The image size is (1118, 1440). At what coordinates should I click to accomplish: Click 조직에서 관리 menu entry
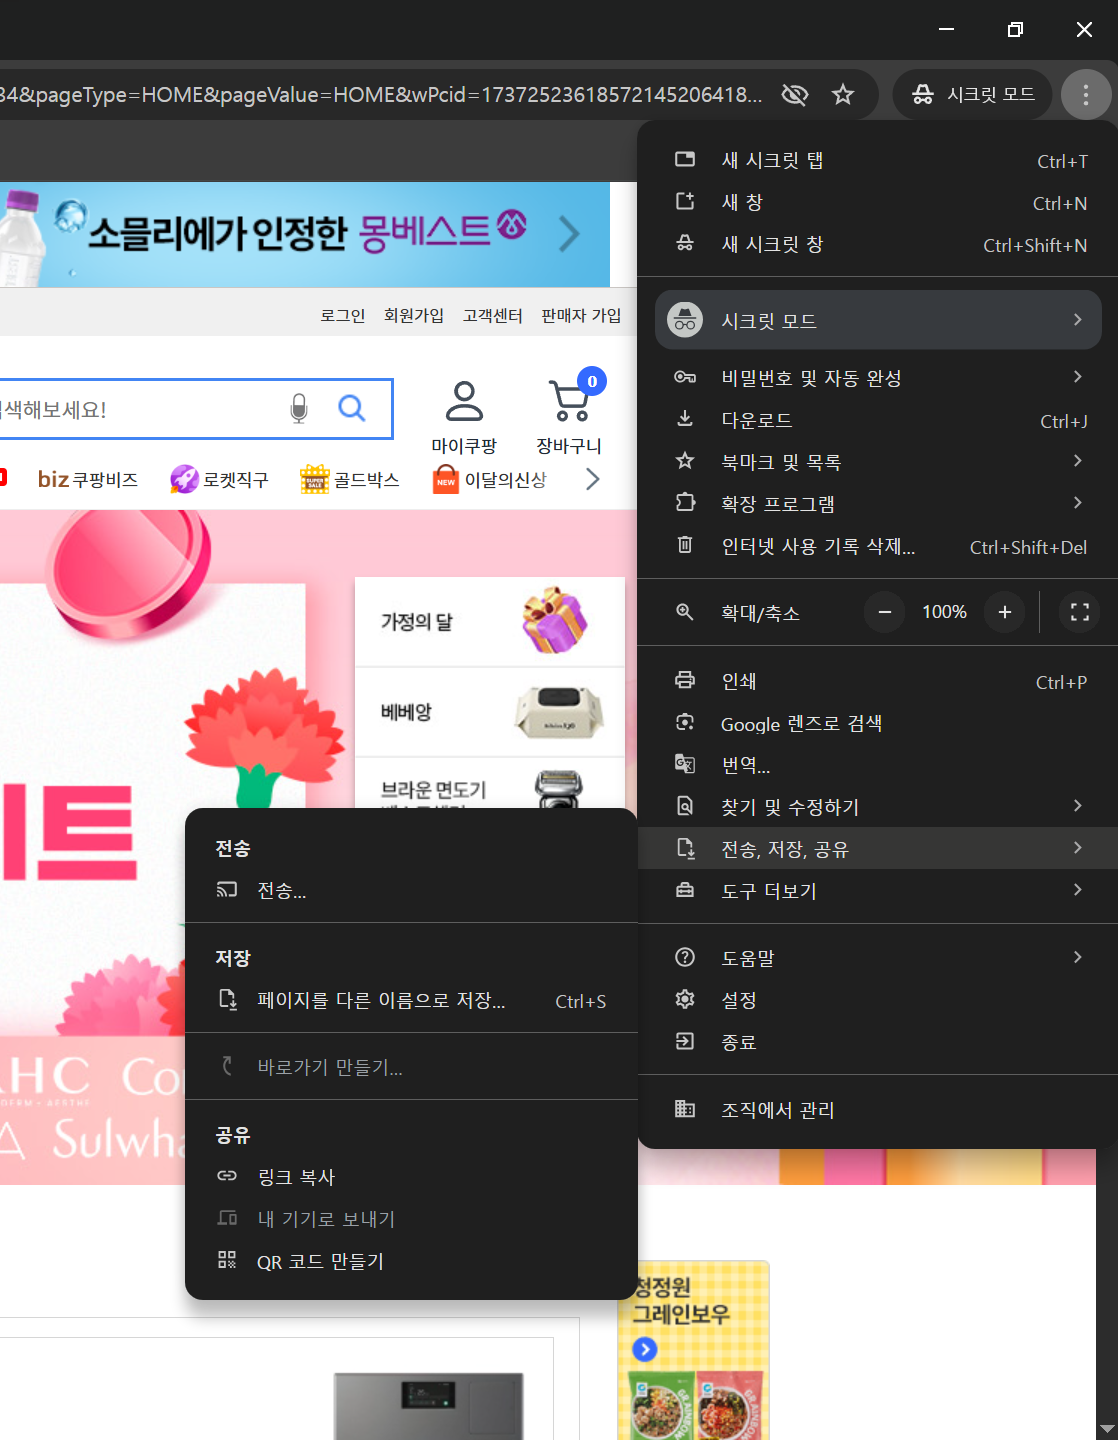pyautogui.click(x=877, y=1109)
